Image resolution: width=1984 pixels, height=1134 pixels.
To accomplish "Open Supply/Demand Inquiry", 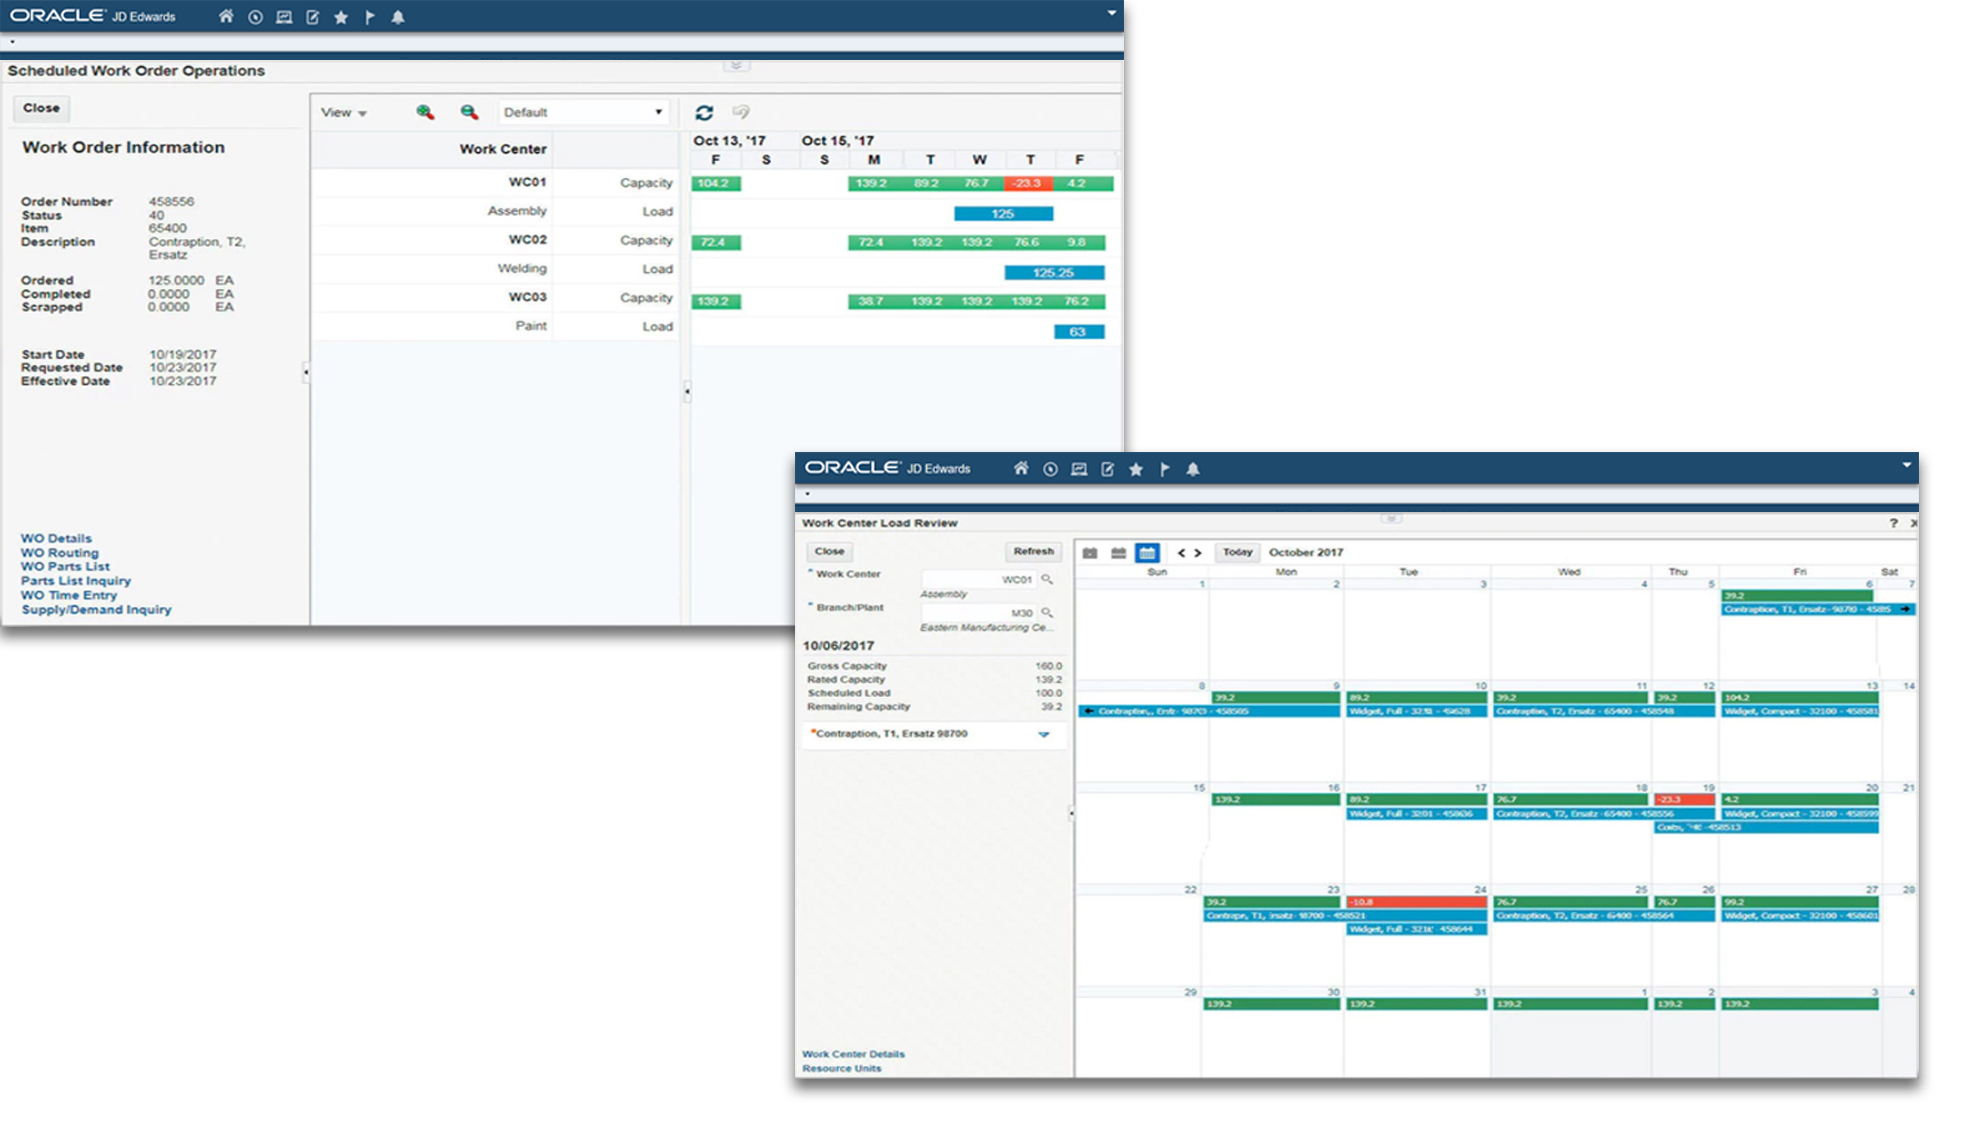I will coord(96,609).
